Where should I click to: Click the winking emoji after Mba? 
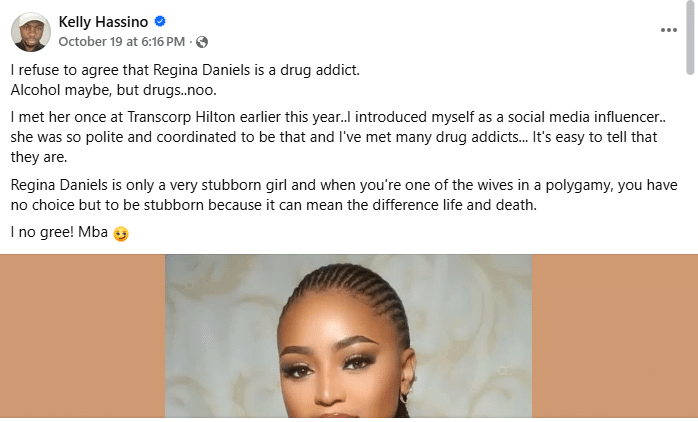[x=122, y=234]
